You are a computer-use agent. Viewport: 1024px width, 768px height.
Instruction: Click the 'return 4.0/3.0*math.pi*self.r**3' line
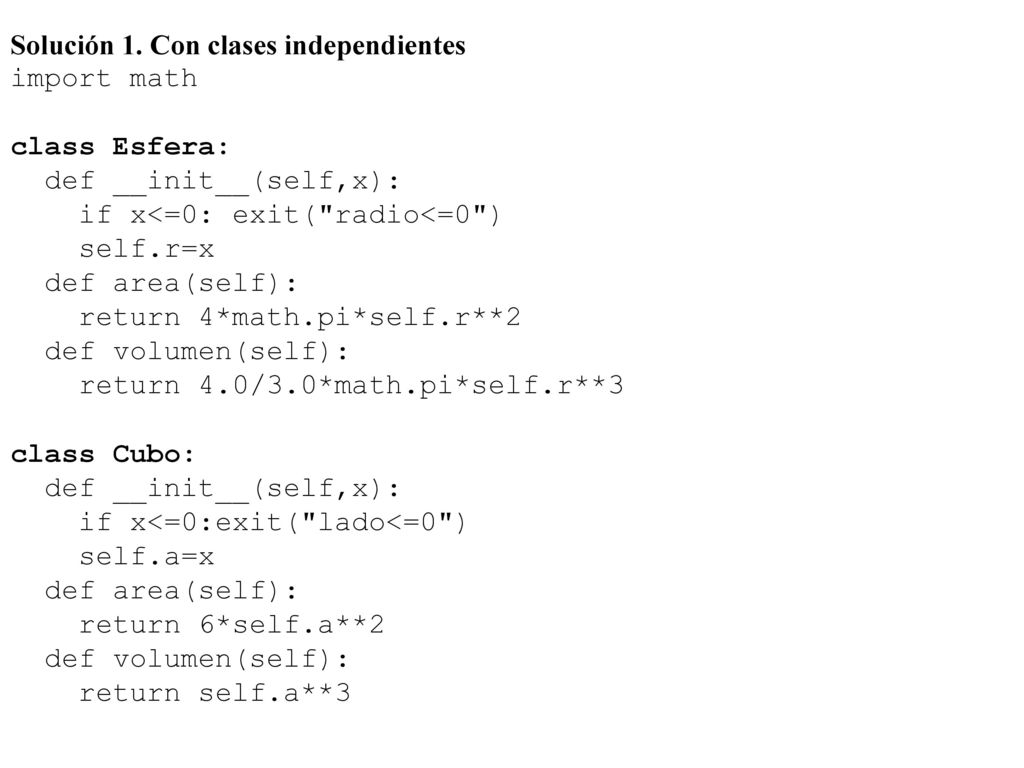[x=351, y=386]
